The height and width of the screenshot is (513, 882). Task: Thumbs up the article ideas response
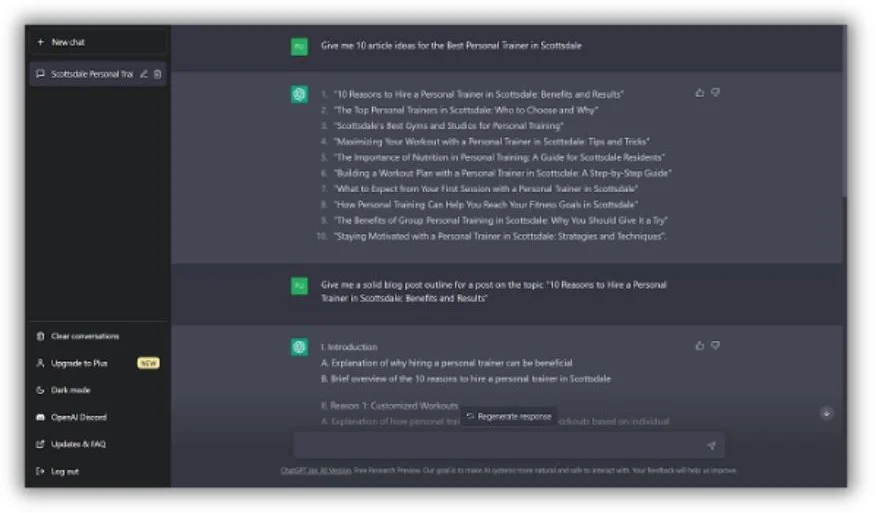click(x=700, y=93)
